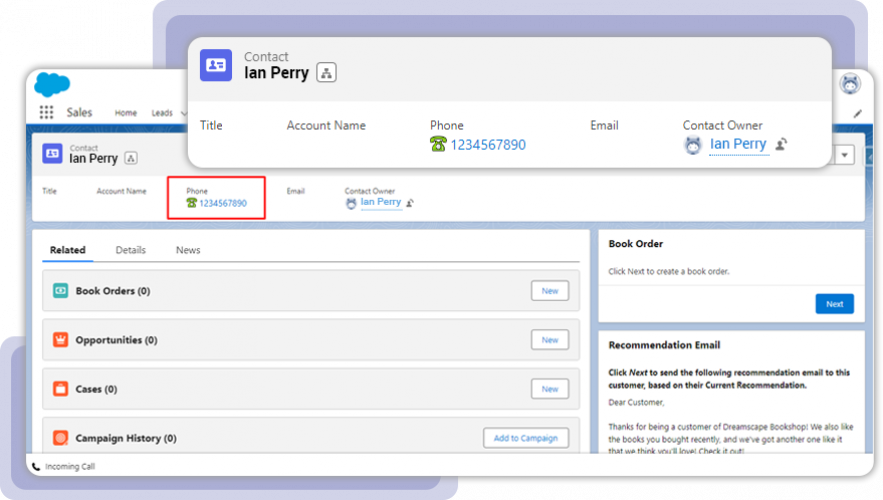Open the record actions dropdown arrow
883x500 pixels.
tap(844, 155)
